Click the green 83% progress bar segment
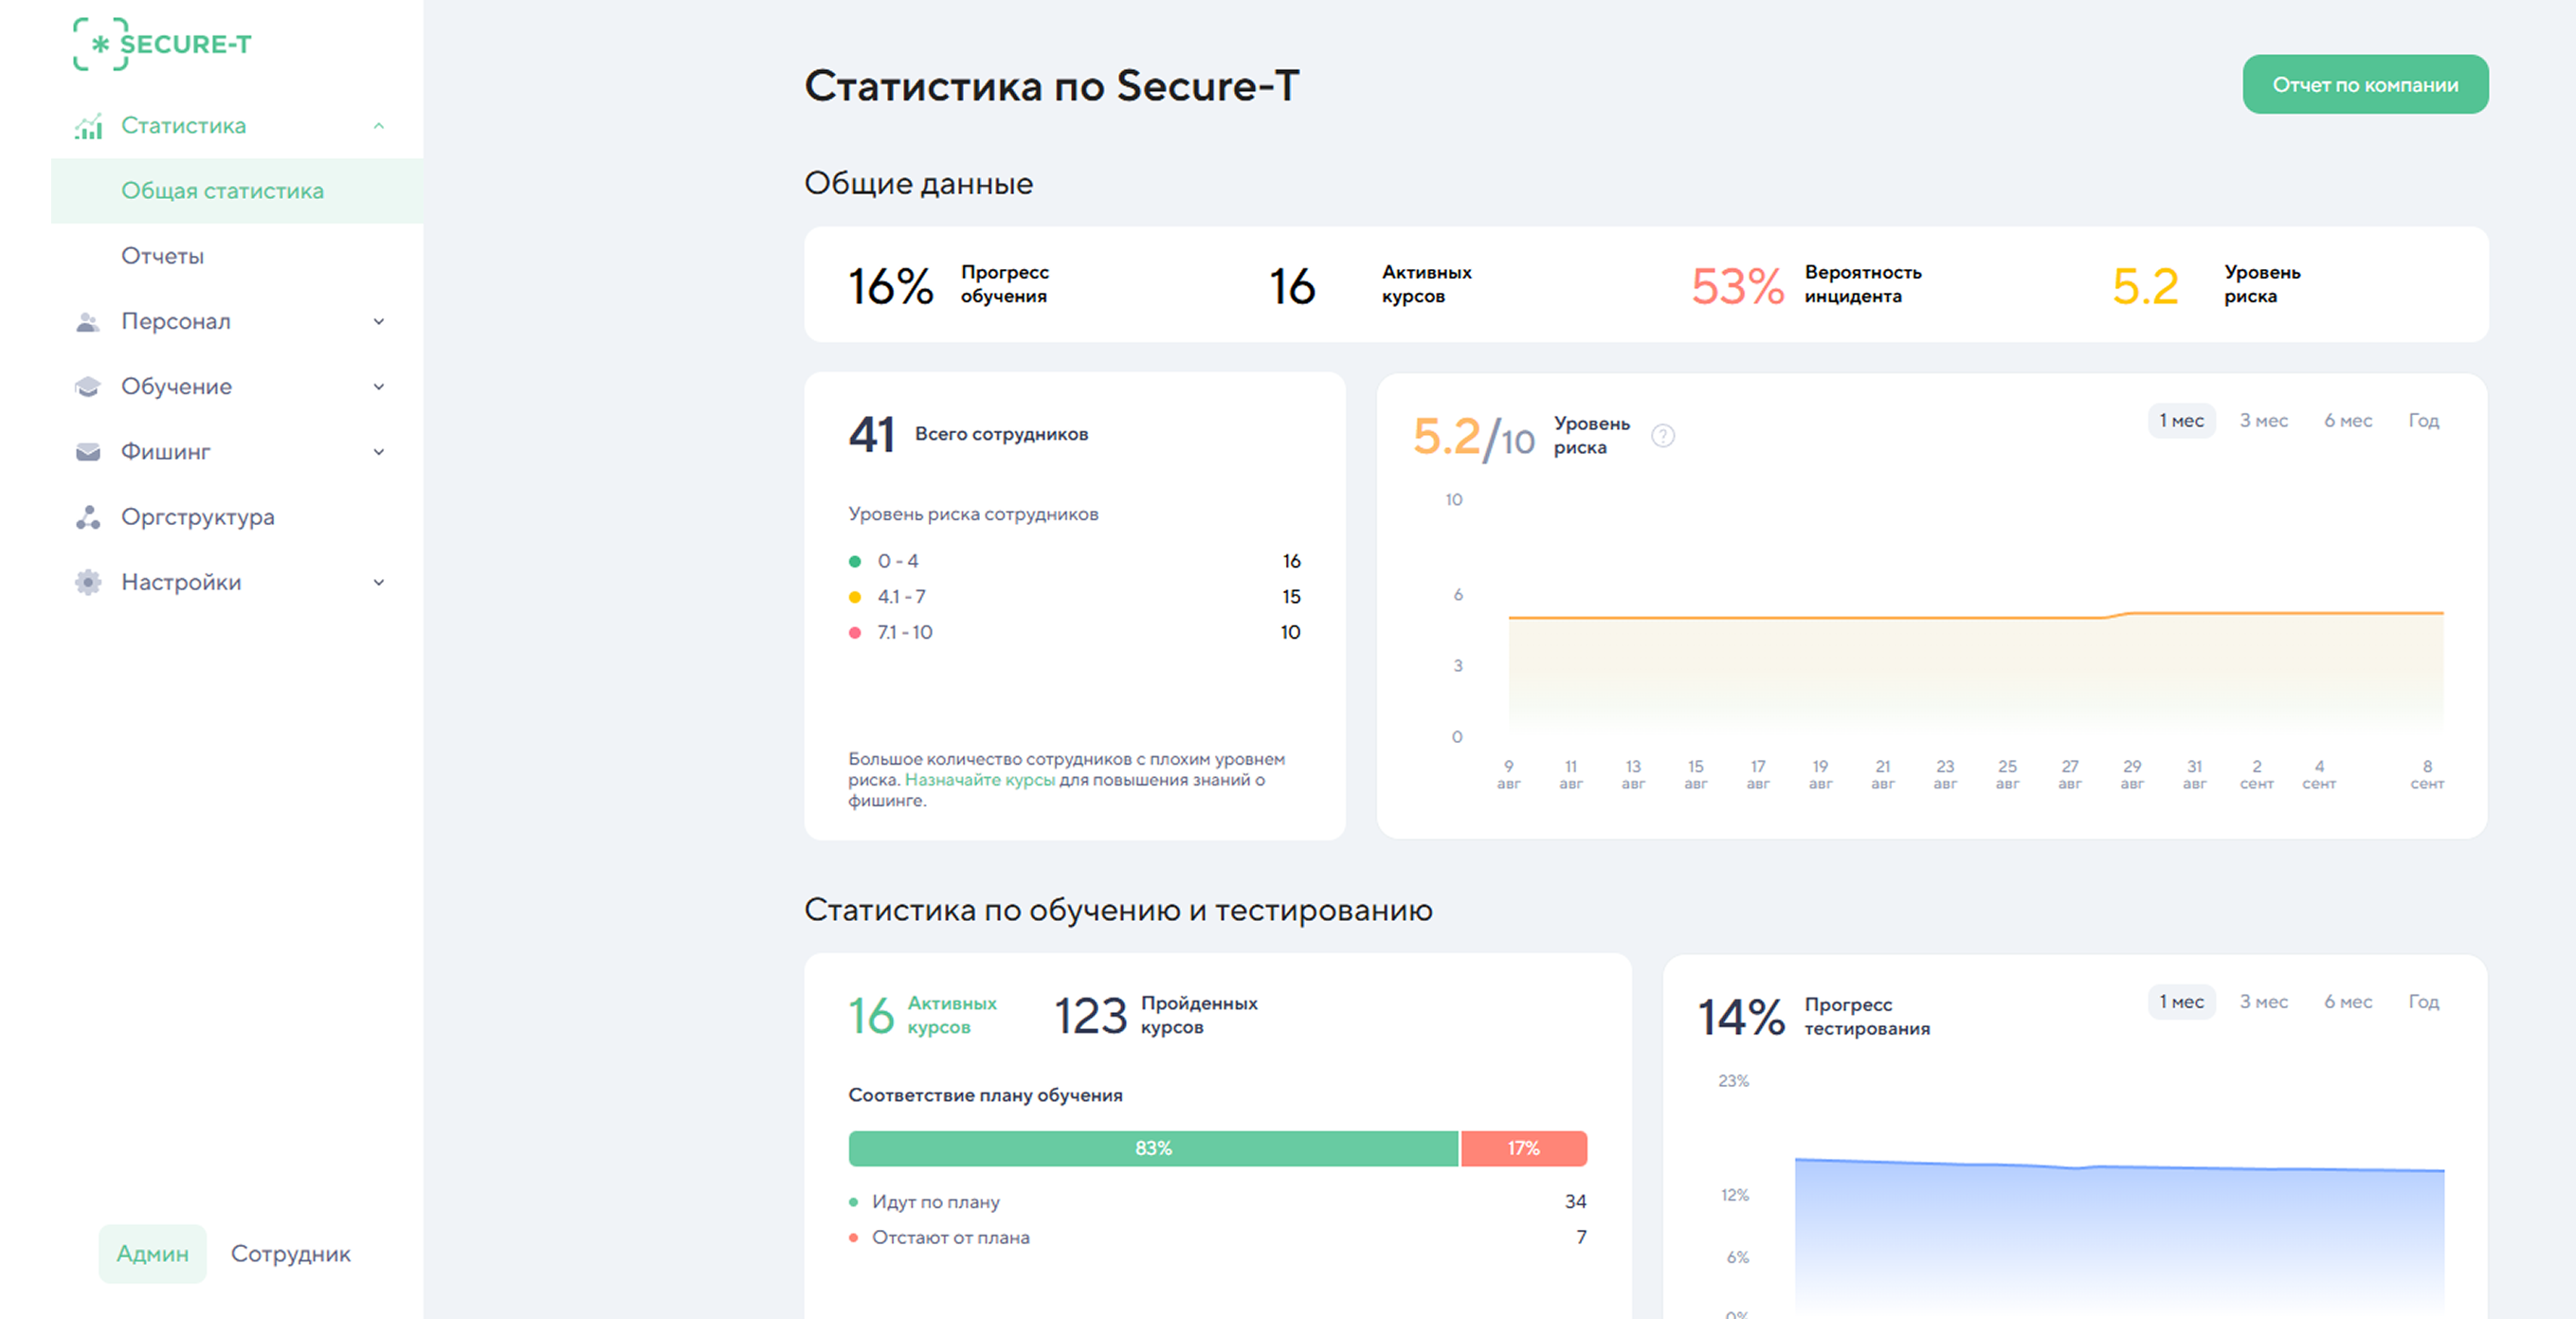The height and width of the screenshot is (1319, 2576). click(1152, 1148)
